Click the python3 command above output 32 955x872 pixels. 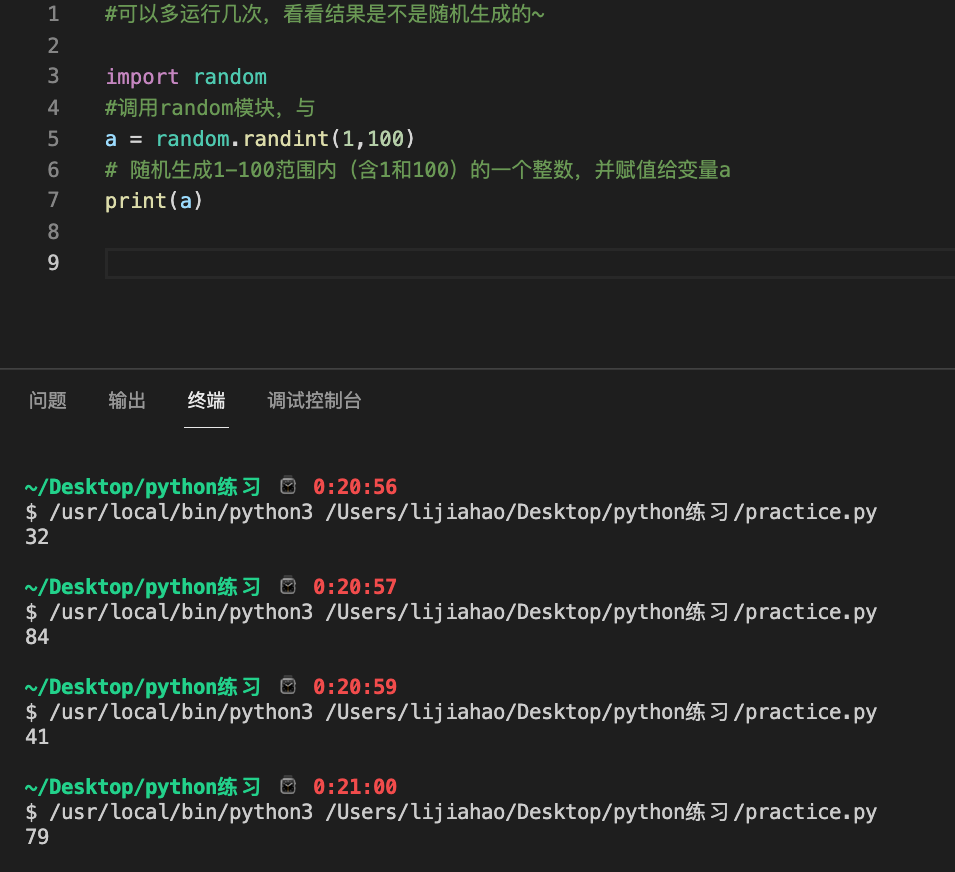pyautogui.click(x=451, y=512)
